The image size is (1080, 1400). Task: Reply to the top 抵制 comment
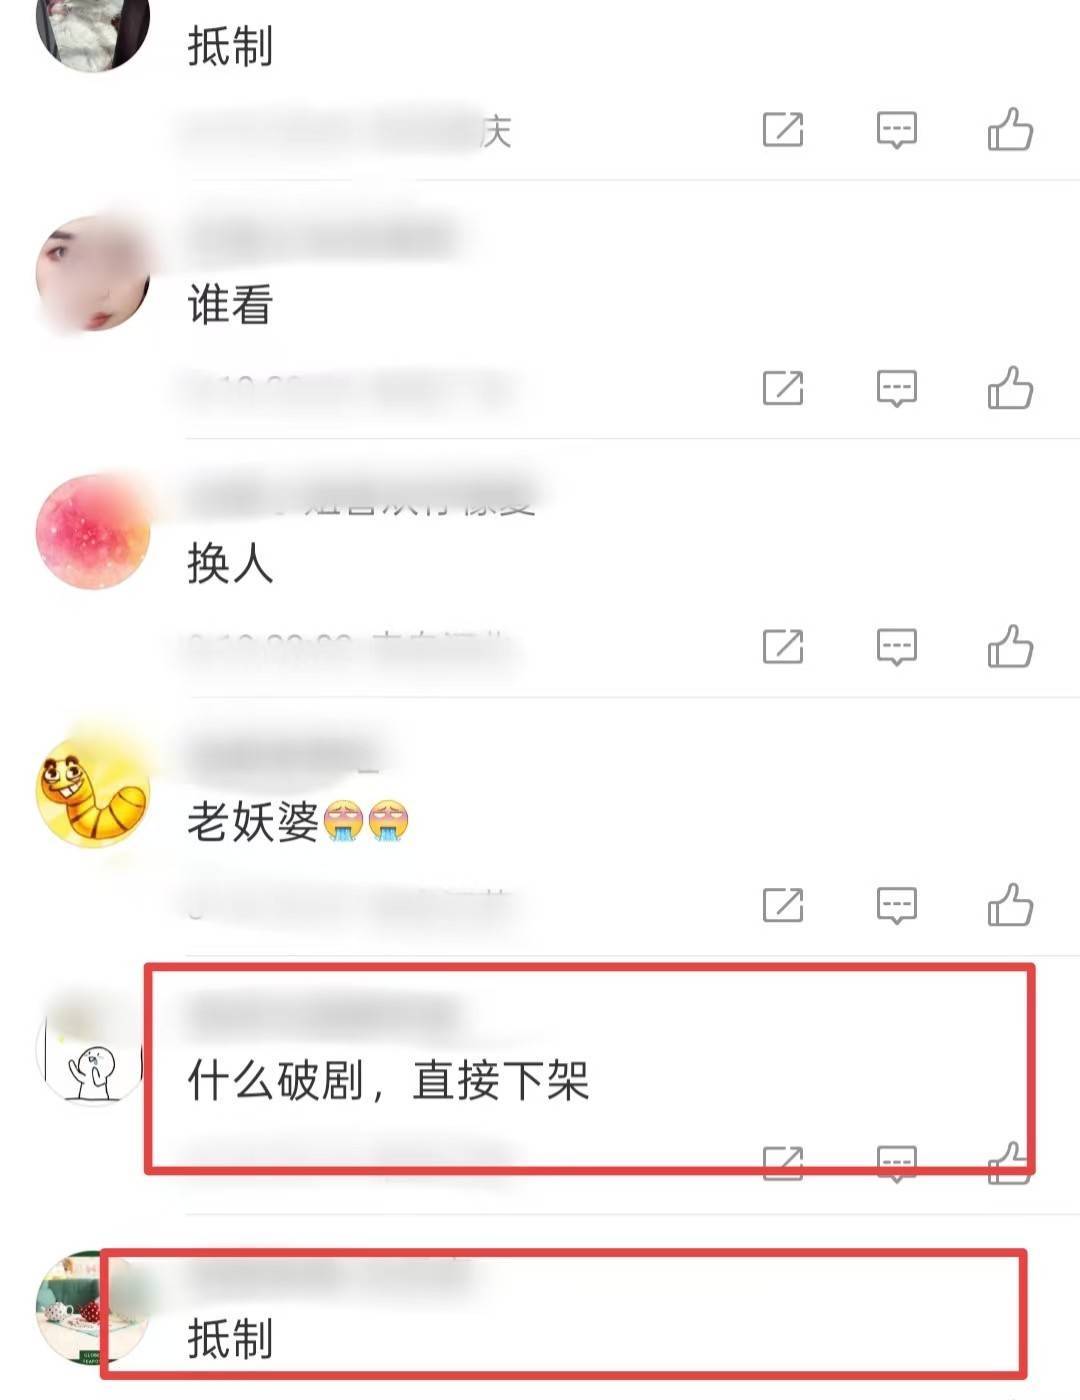(x=897, y=130)
